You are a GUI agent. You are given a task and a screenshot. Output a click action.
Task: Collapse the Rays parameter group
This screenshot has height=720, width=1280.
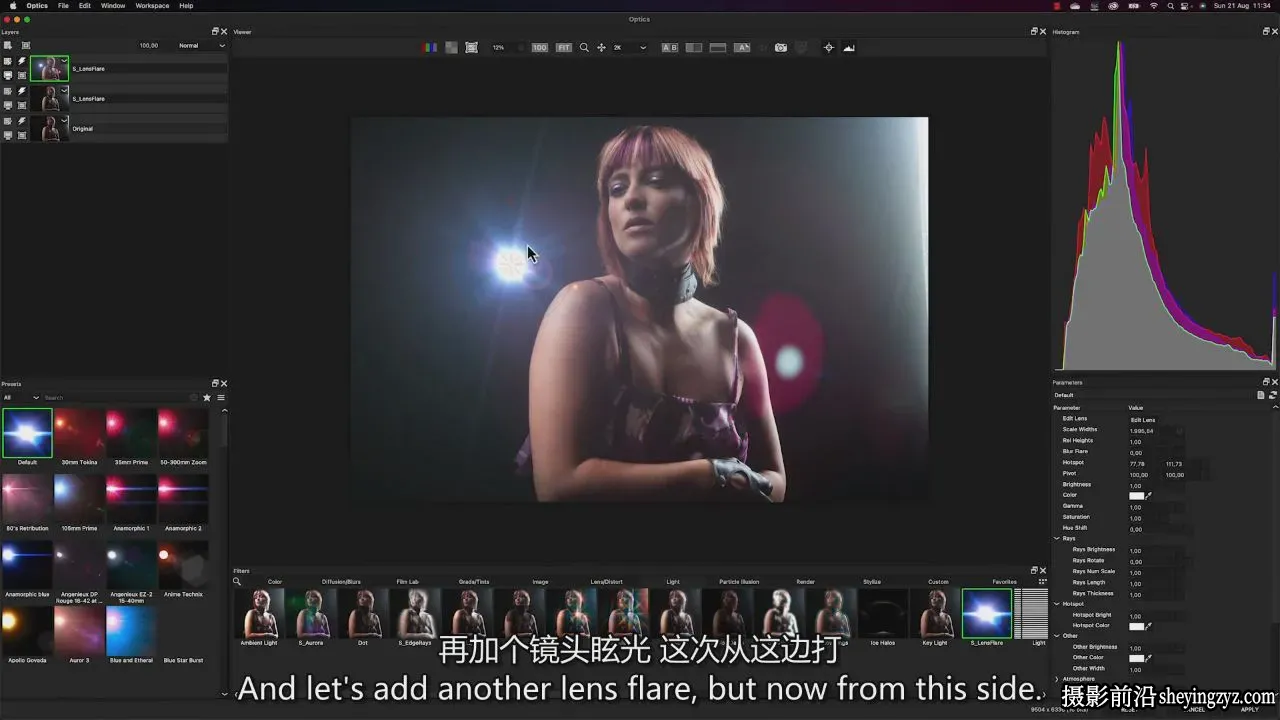(x=1057, y=538)
